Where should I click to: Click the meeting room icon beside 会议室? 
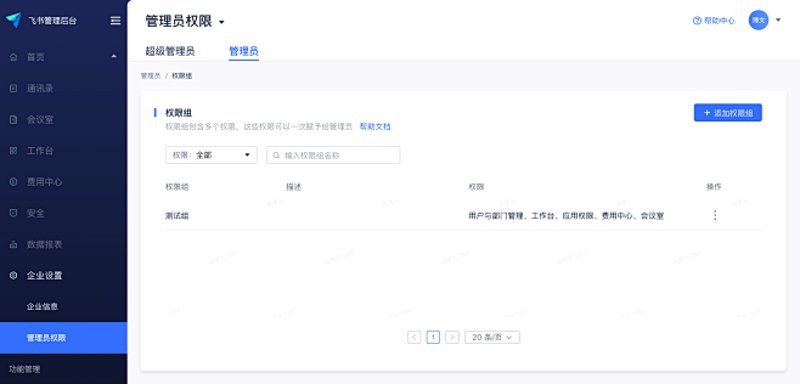(x=14, y=120)
